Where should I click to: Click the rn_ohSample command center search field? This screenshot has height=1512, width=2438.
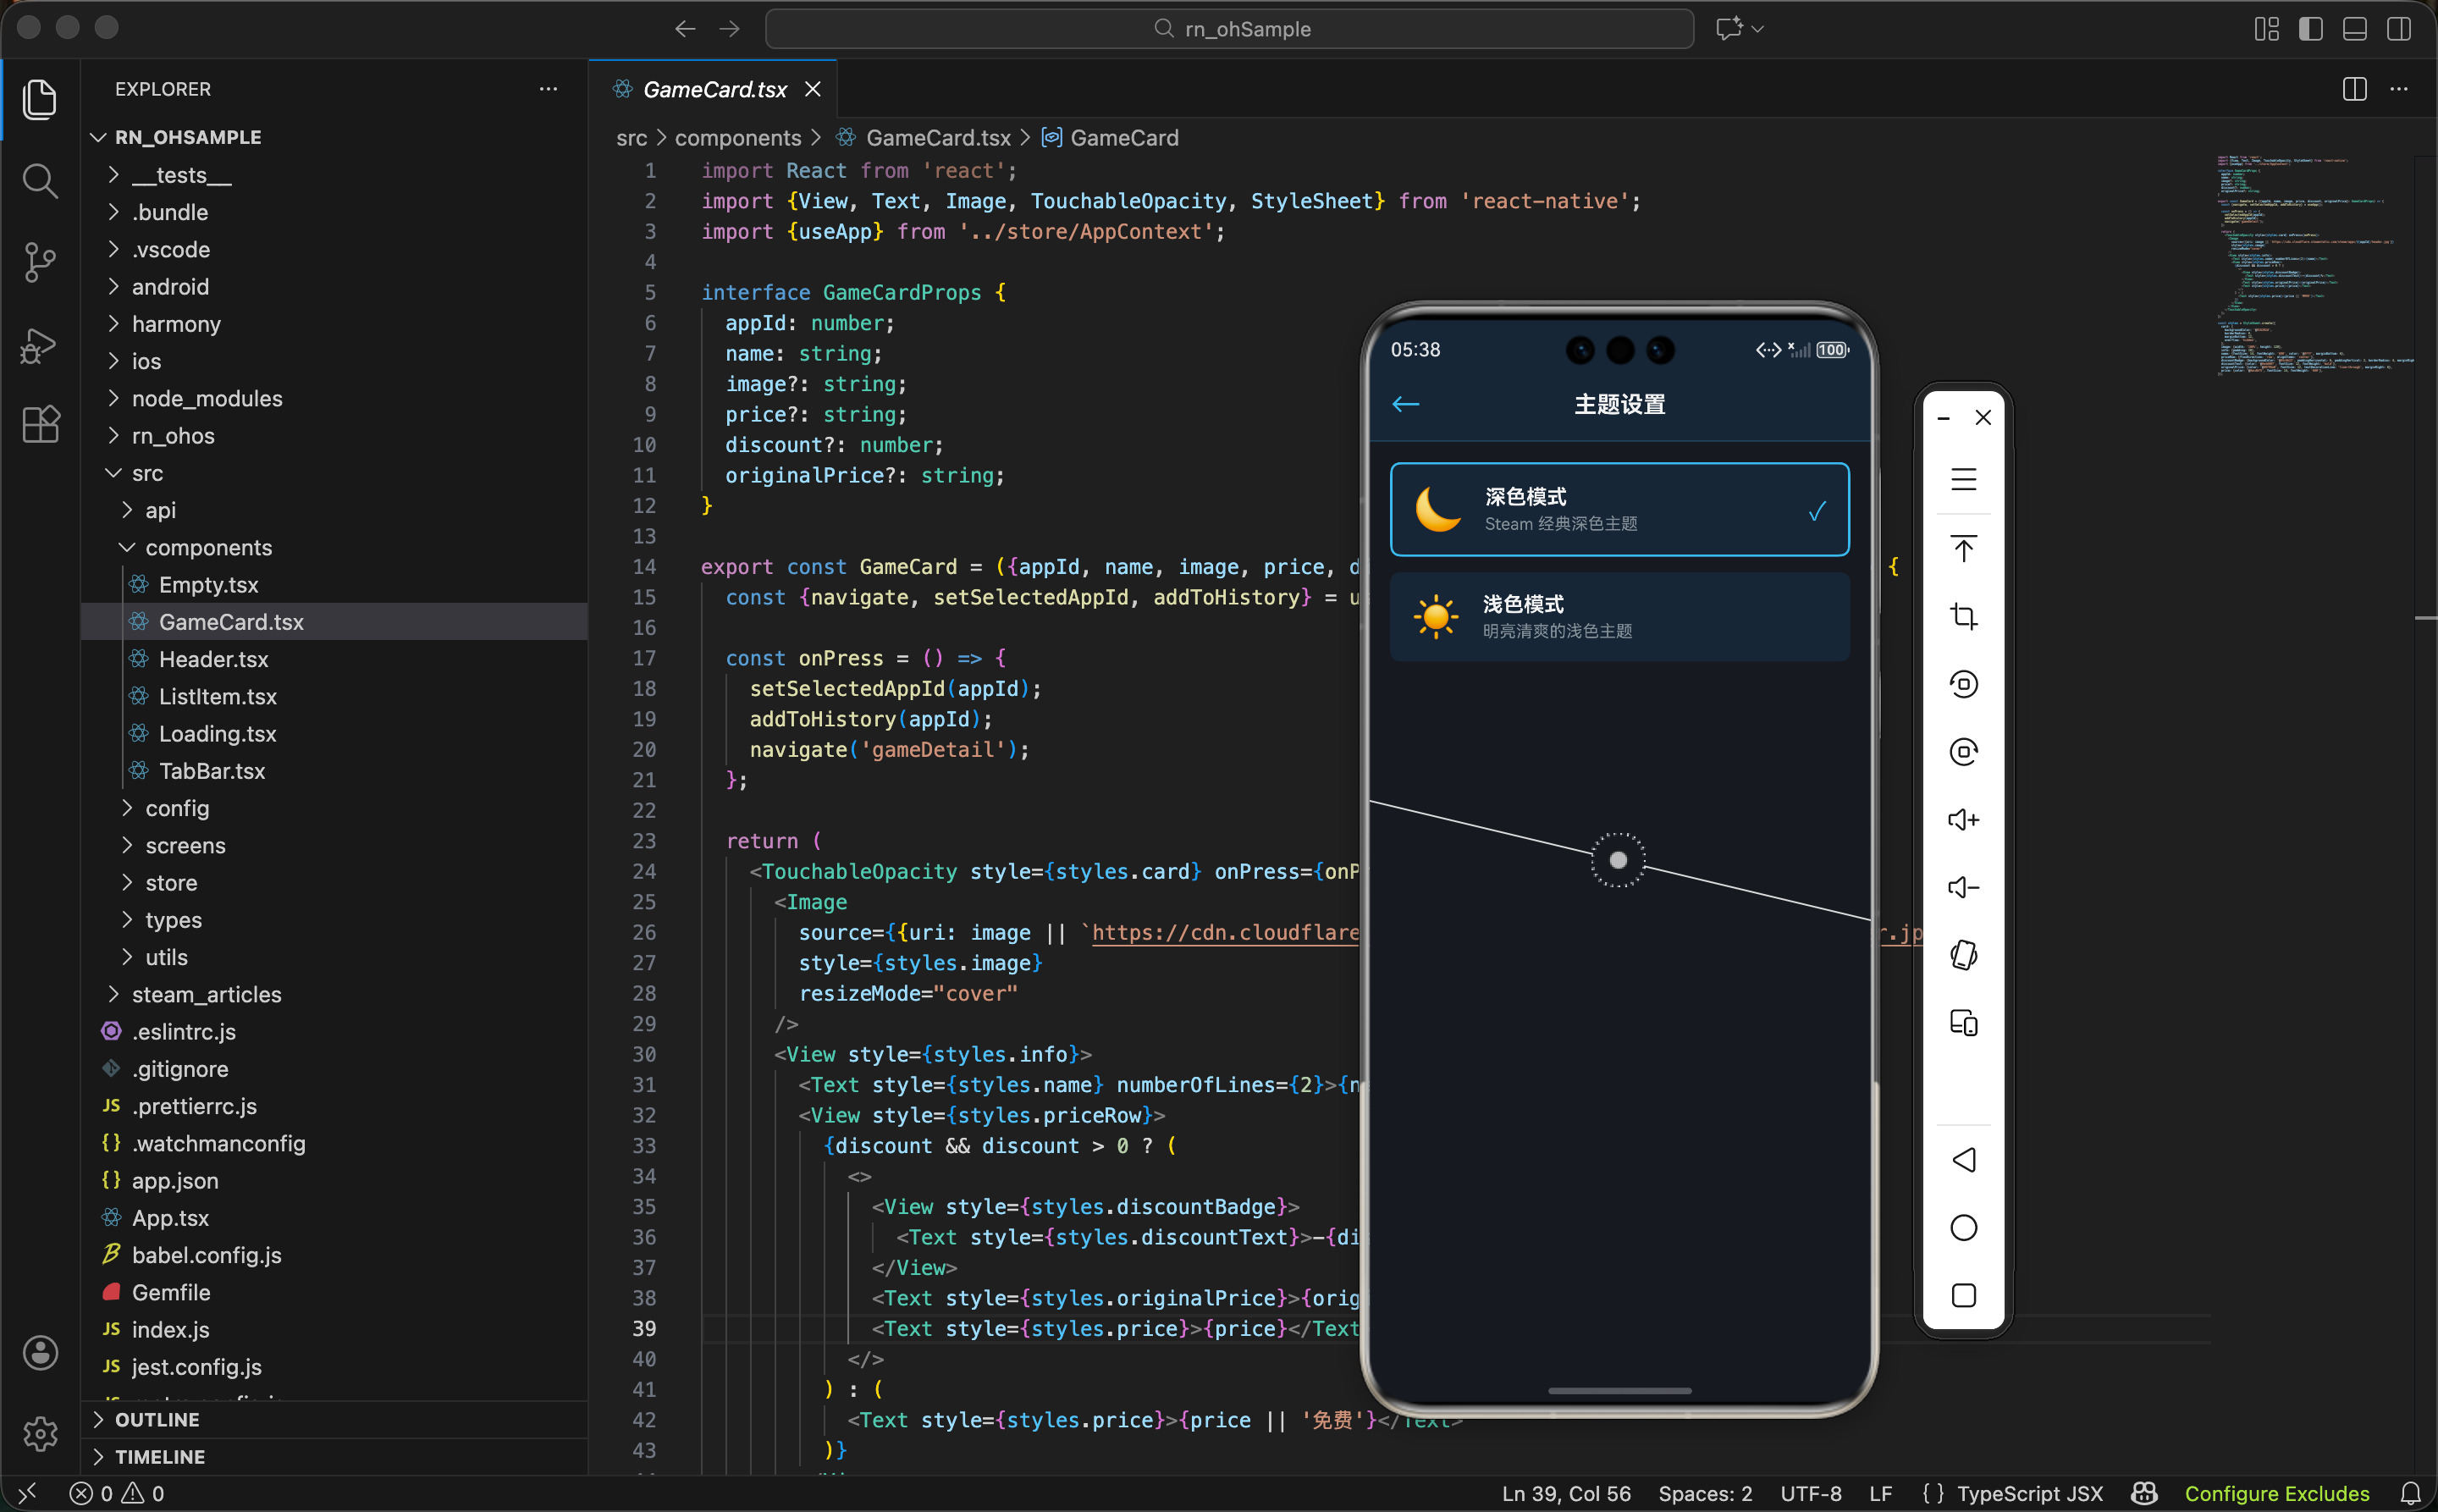(1229, 29)
